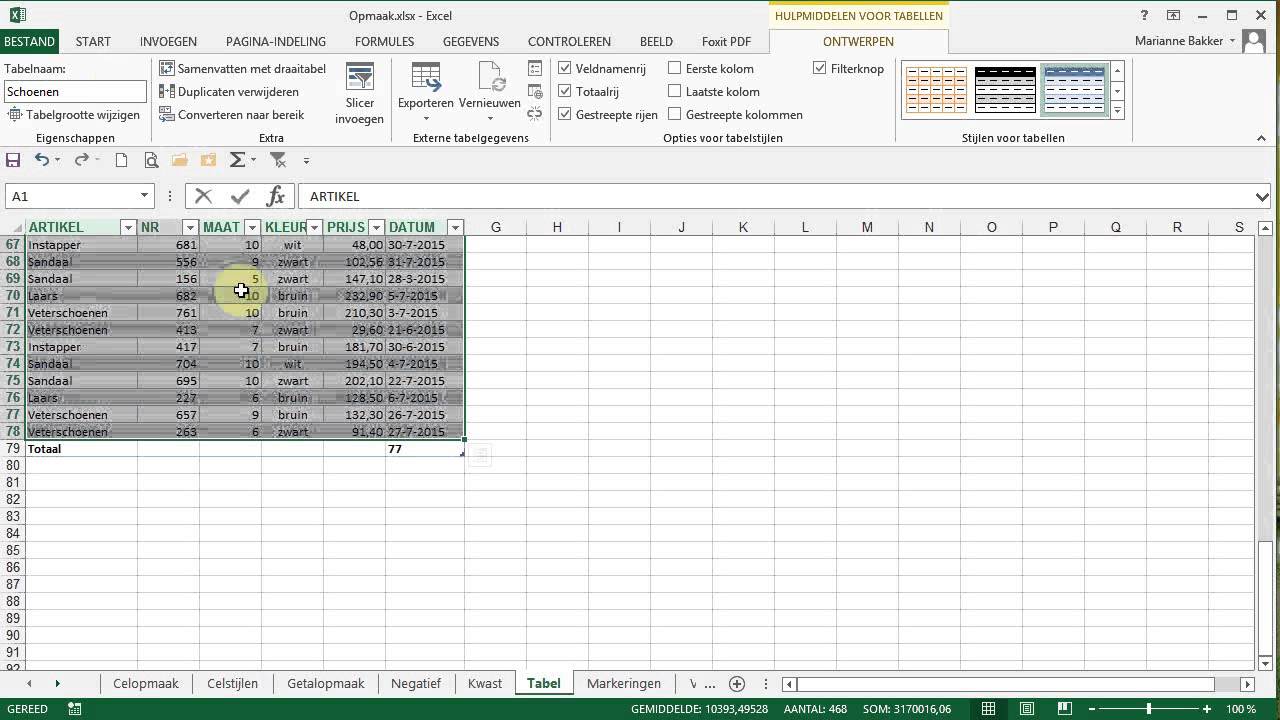This screenshot has width=1280, height=720.
Task: Open the BESTAND tab
Action: click(x=29, y=41)
